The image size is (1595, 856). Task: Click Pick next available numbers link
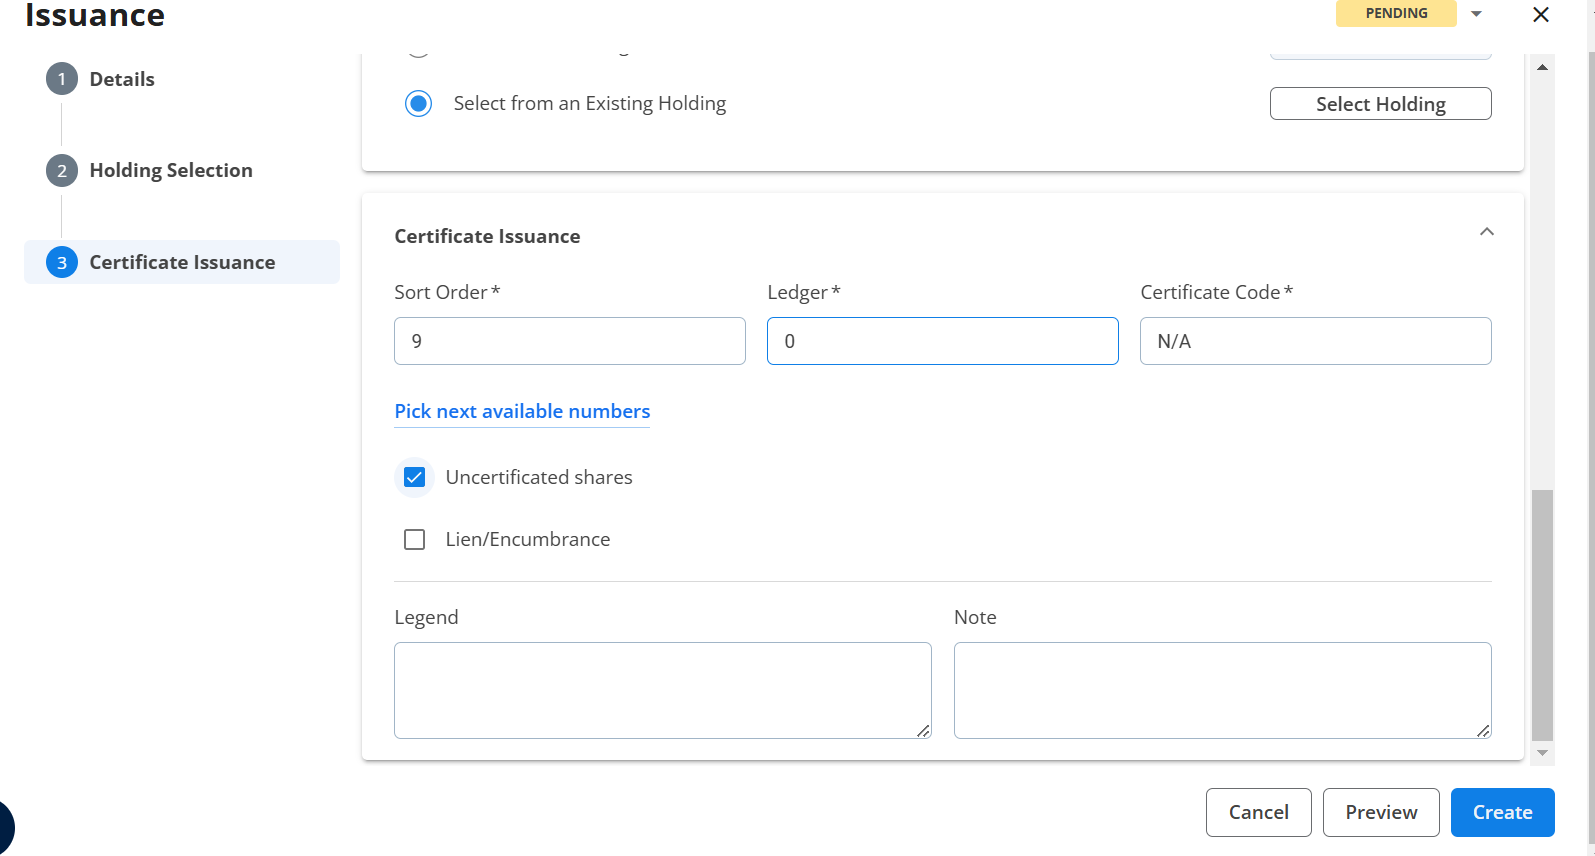(522, 412)
